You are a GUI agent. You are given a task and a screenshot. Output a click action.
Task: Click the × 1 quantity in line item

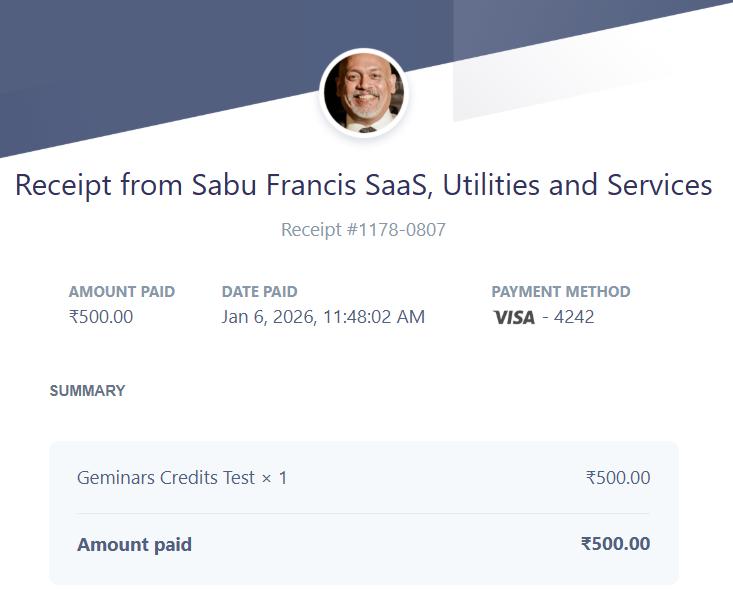coord(274,478)
